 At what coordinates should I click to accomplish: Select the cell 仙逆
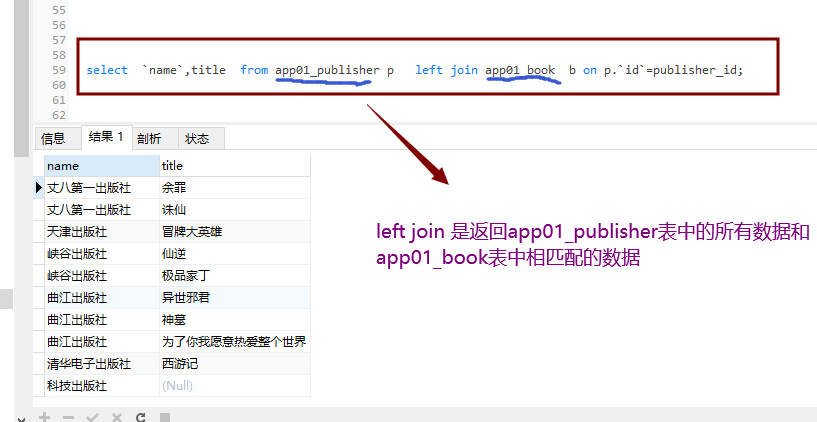(234, 254)
